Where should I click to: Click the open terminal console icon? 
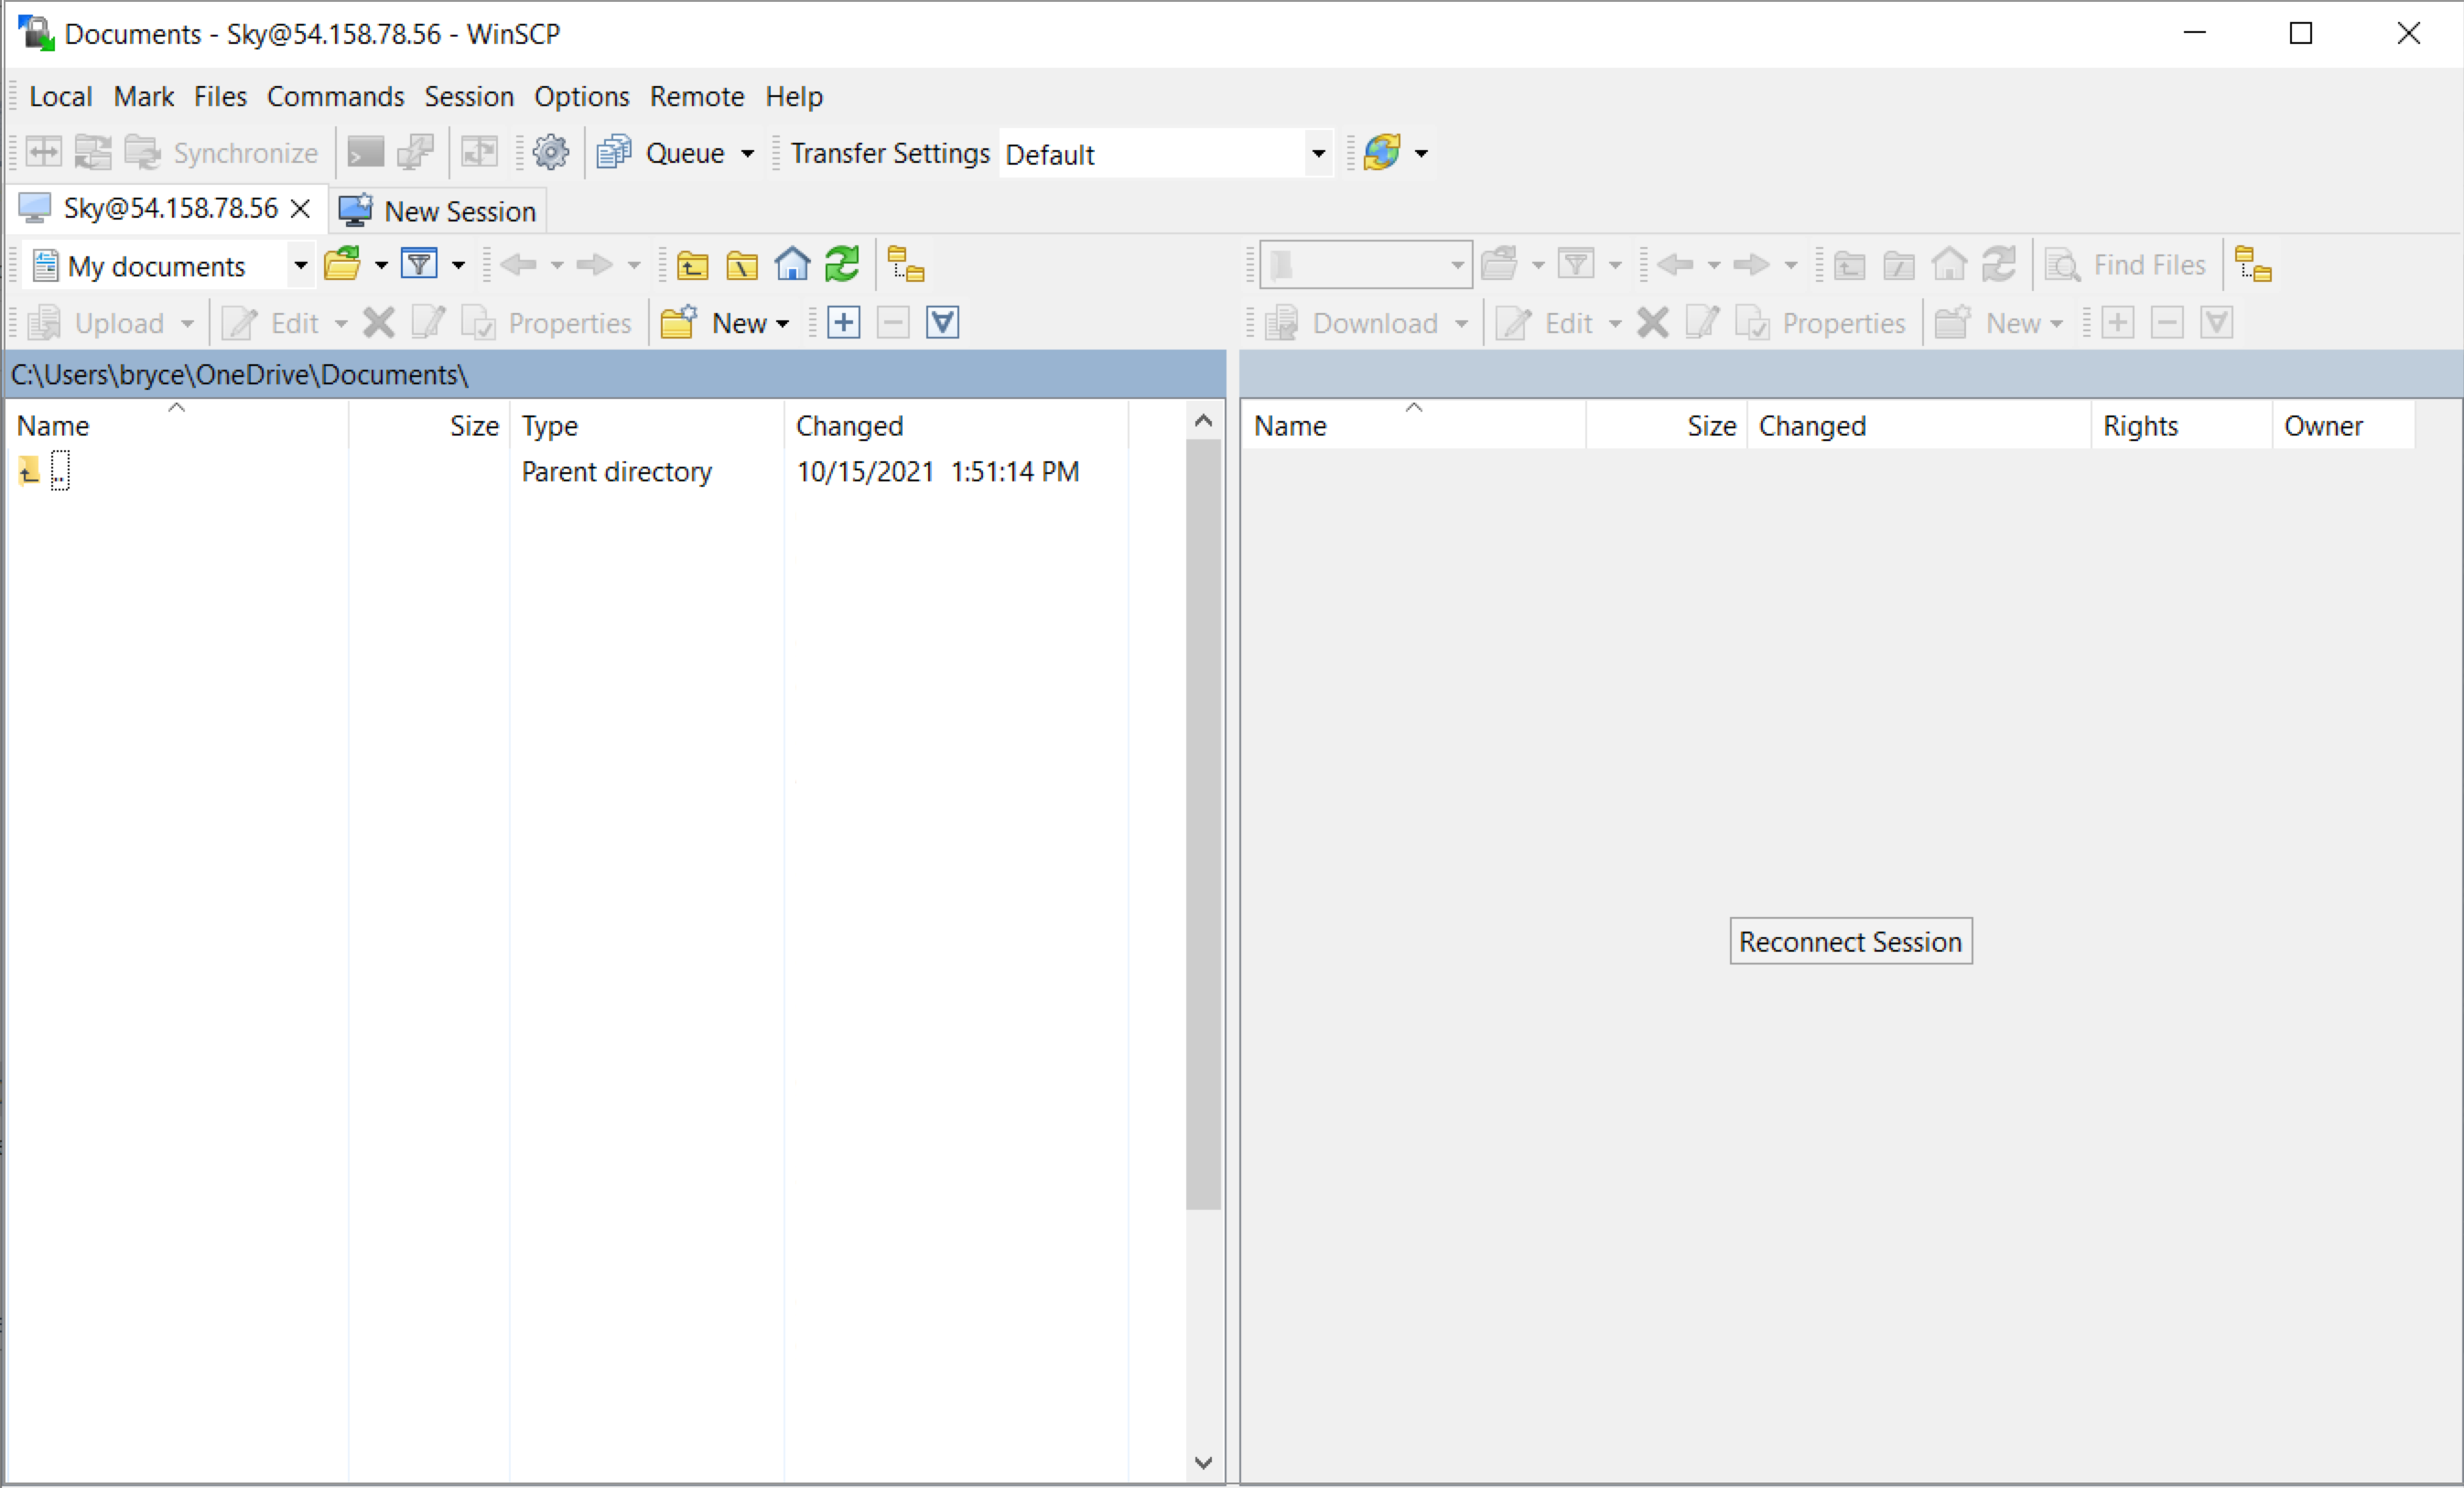365,153
